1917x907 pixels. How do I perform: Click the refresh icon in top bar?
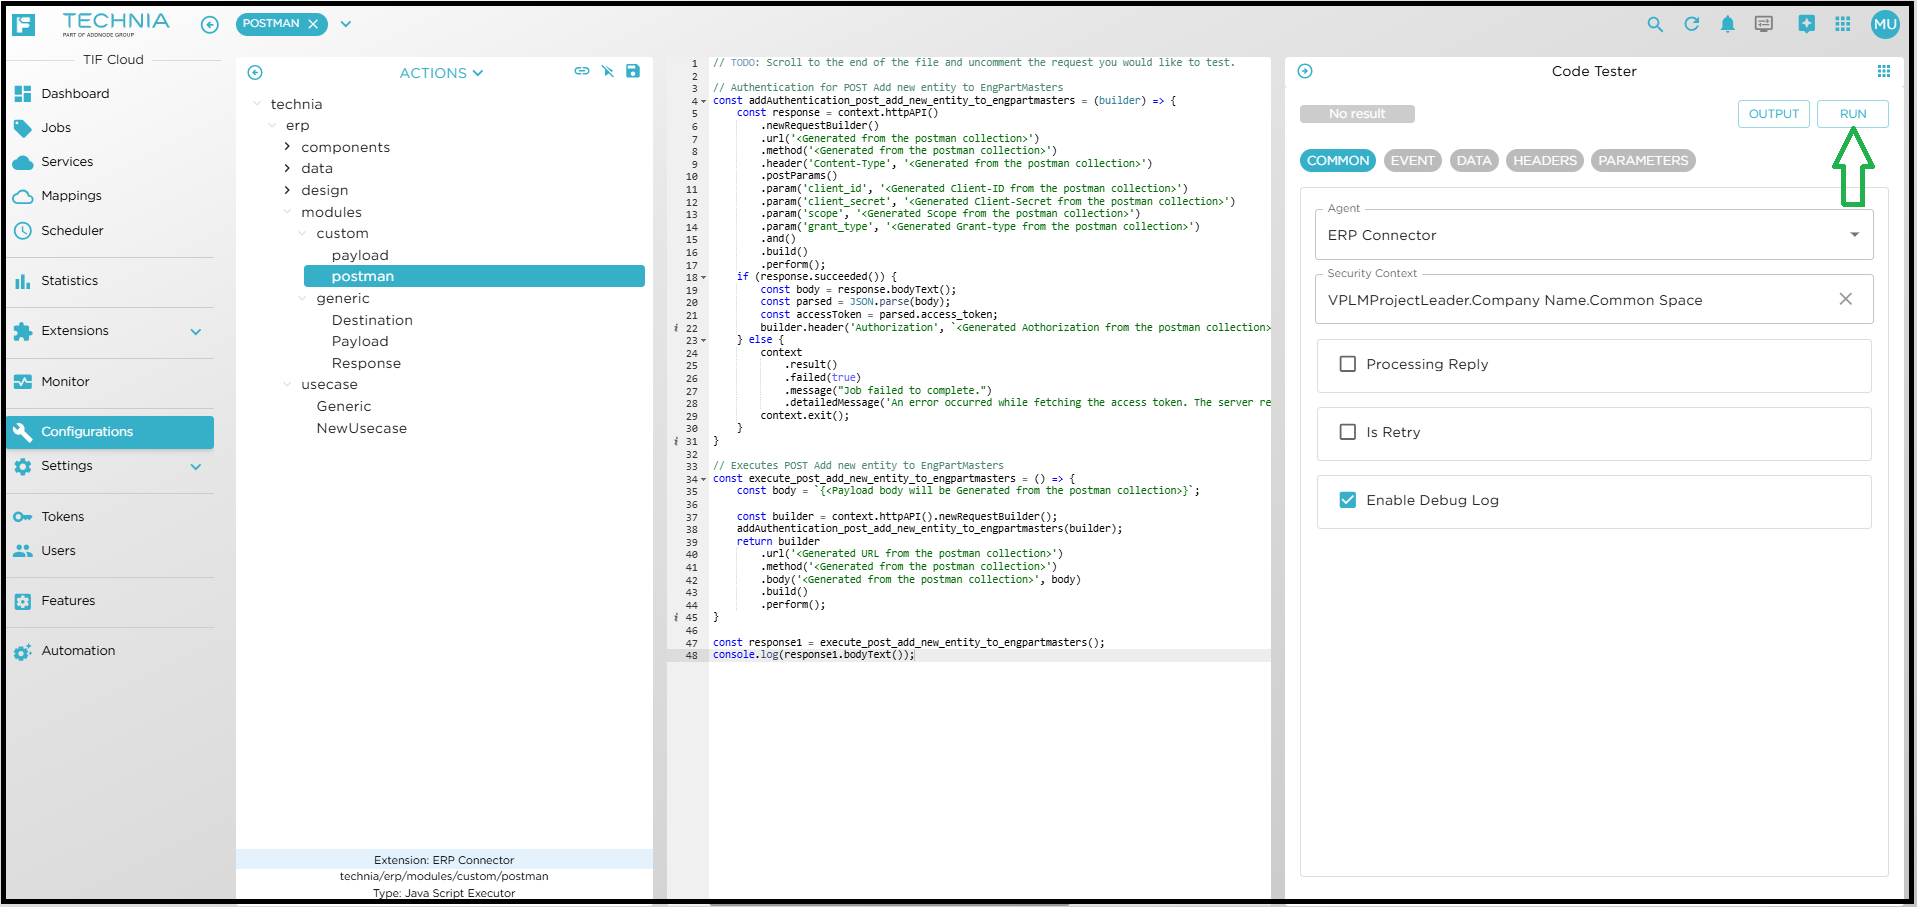(1691, 24)
